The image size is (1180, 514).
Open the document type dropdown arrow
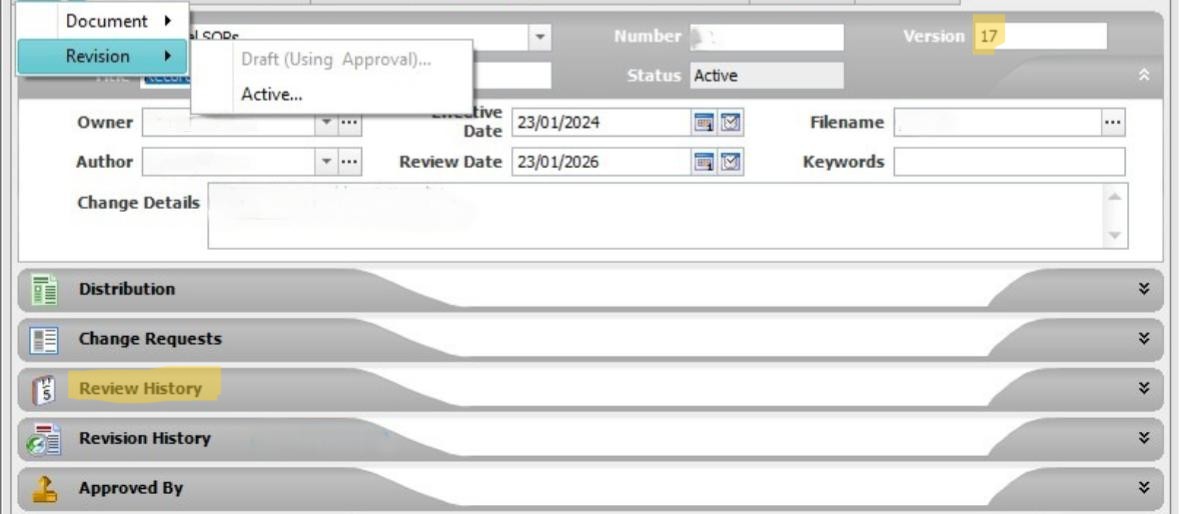(540, 36)
